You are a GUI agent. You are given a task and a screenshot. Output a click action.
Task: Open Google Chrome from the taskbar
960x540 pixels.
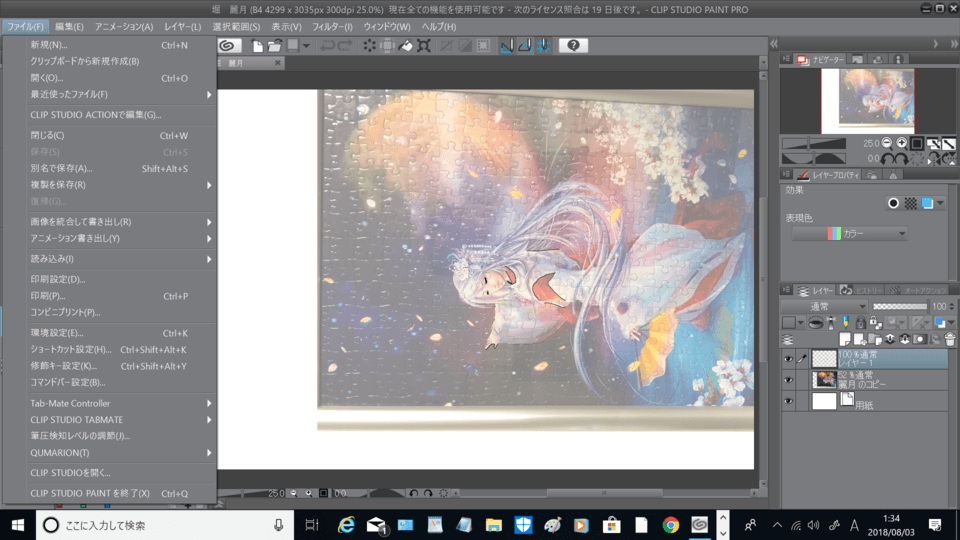(671, 524)
